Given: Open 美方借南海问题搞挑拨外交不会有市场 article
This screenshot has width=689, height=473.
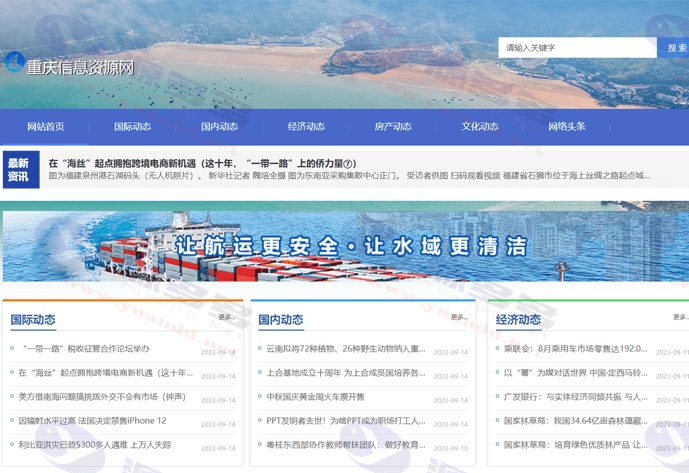Looking at the screenshot, I should pyautogui.click(x=102, y=397).
